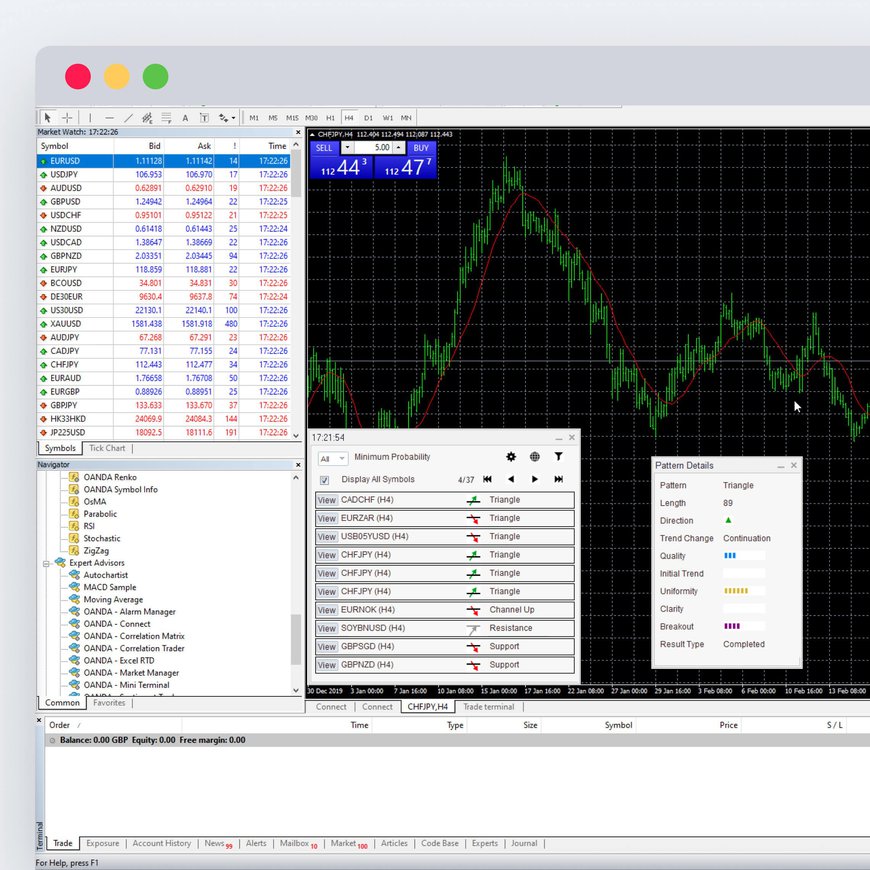Open the Minimum Probability dropdown
Viewport: 870px width, 870px height.
tap(332, 458)
